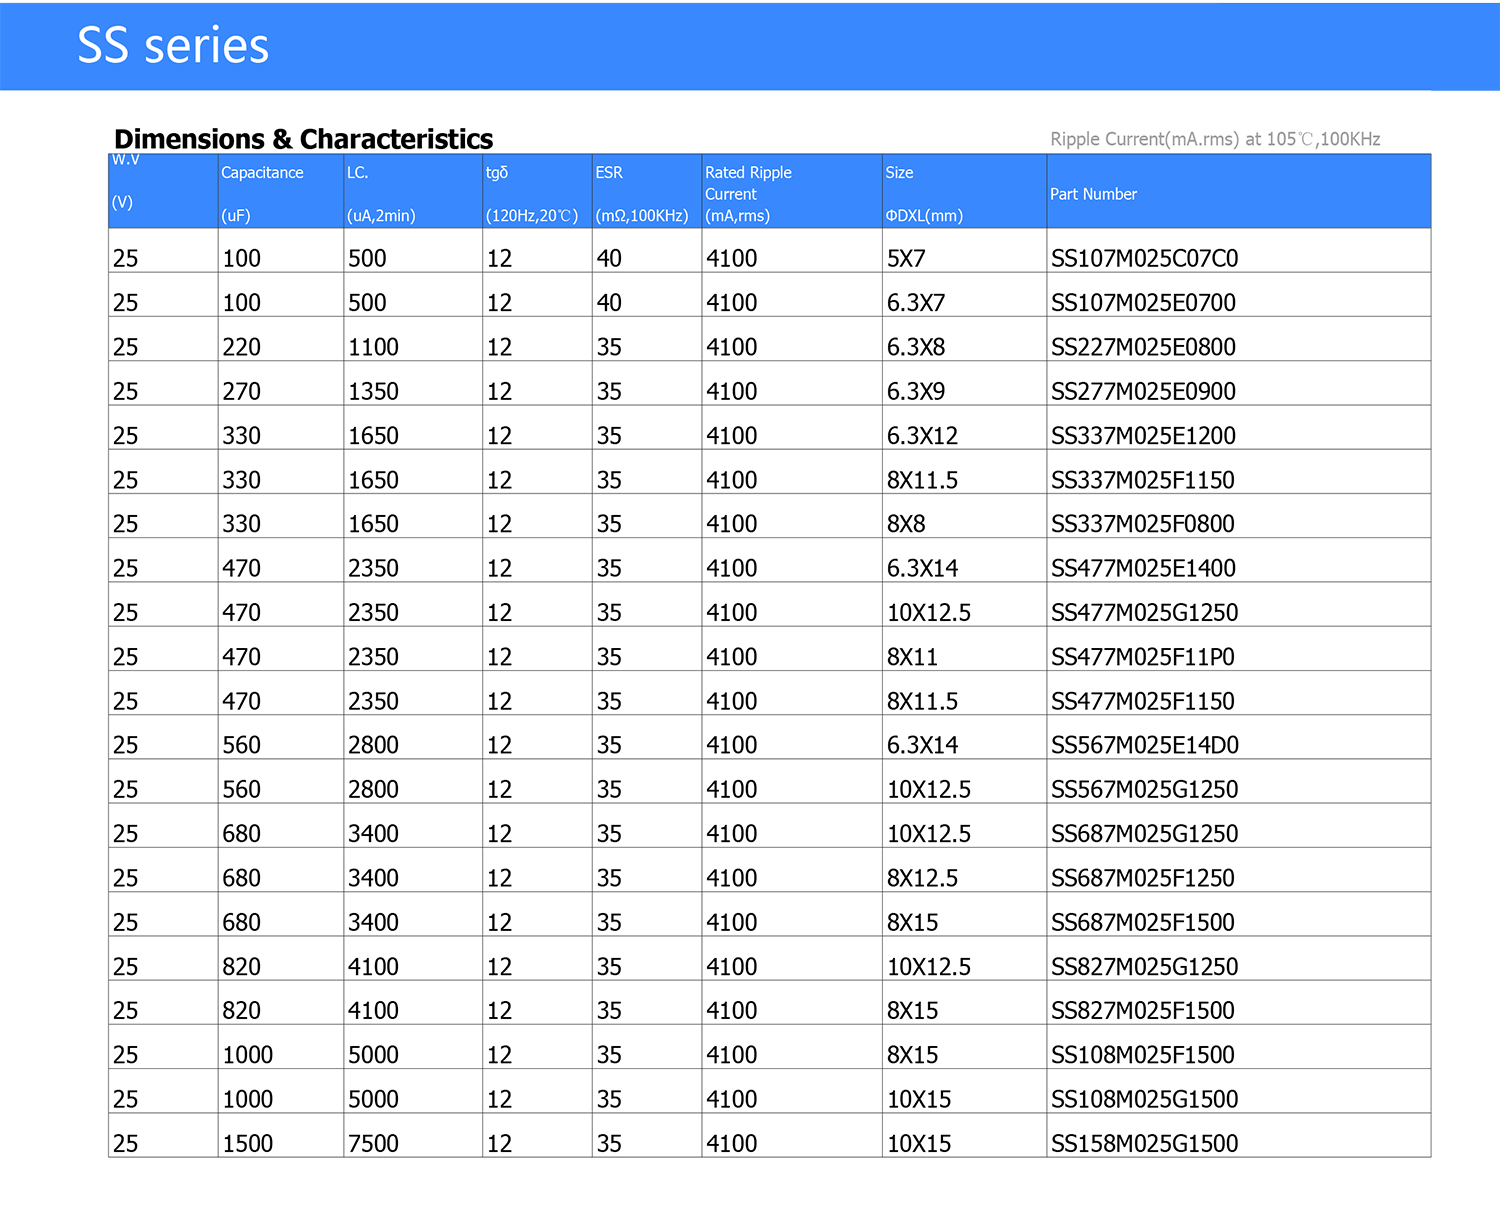Select part number SS567M025E14D0
This screenshot has height=1213, width=1500.
pos(1144,745)
